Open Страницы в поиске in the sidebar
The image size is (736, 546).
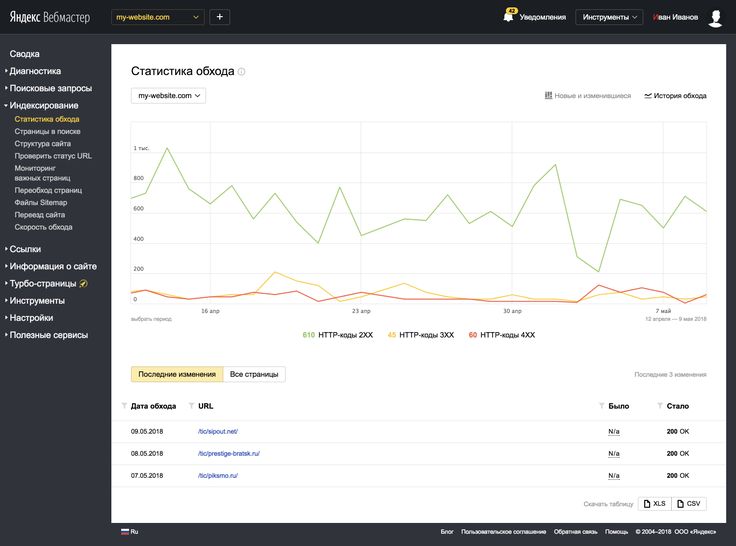[x=47, y=131]
